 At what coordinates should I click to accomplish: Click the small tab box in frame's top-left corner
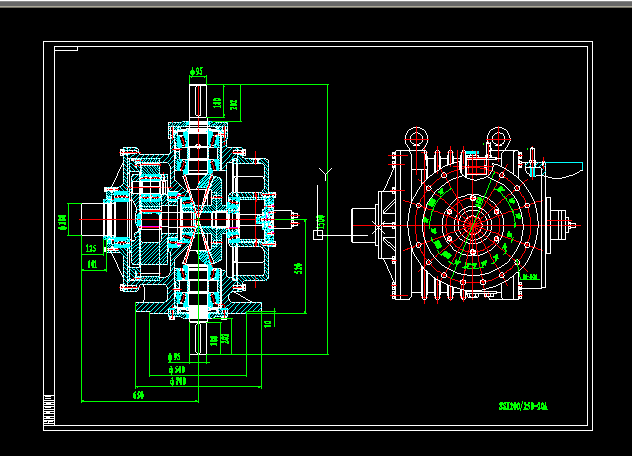tap(66, 49)
